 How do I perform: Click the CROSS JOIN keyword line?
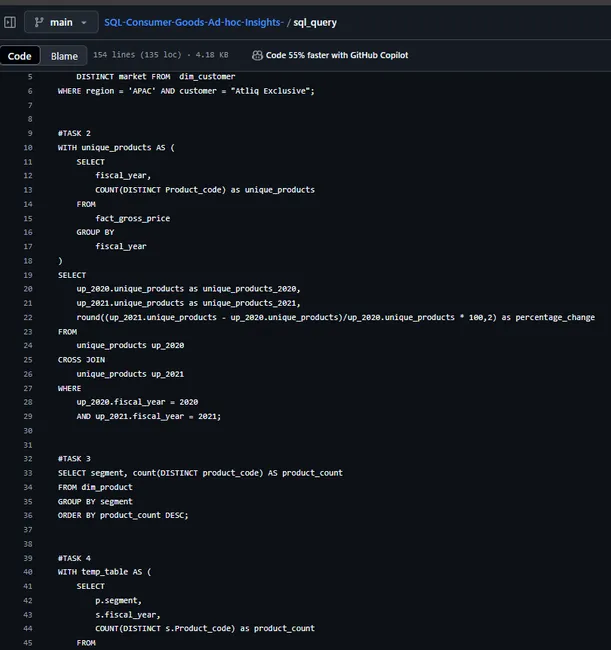(x=81, y=360)
